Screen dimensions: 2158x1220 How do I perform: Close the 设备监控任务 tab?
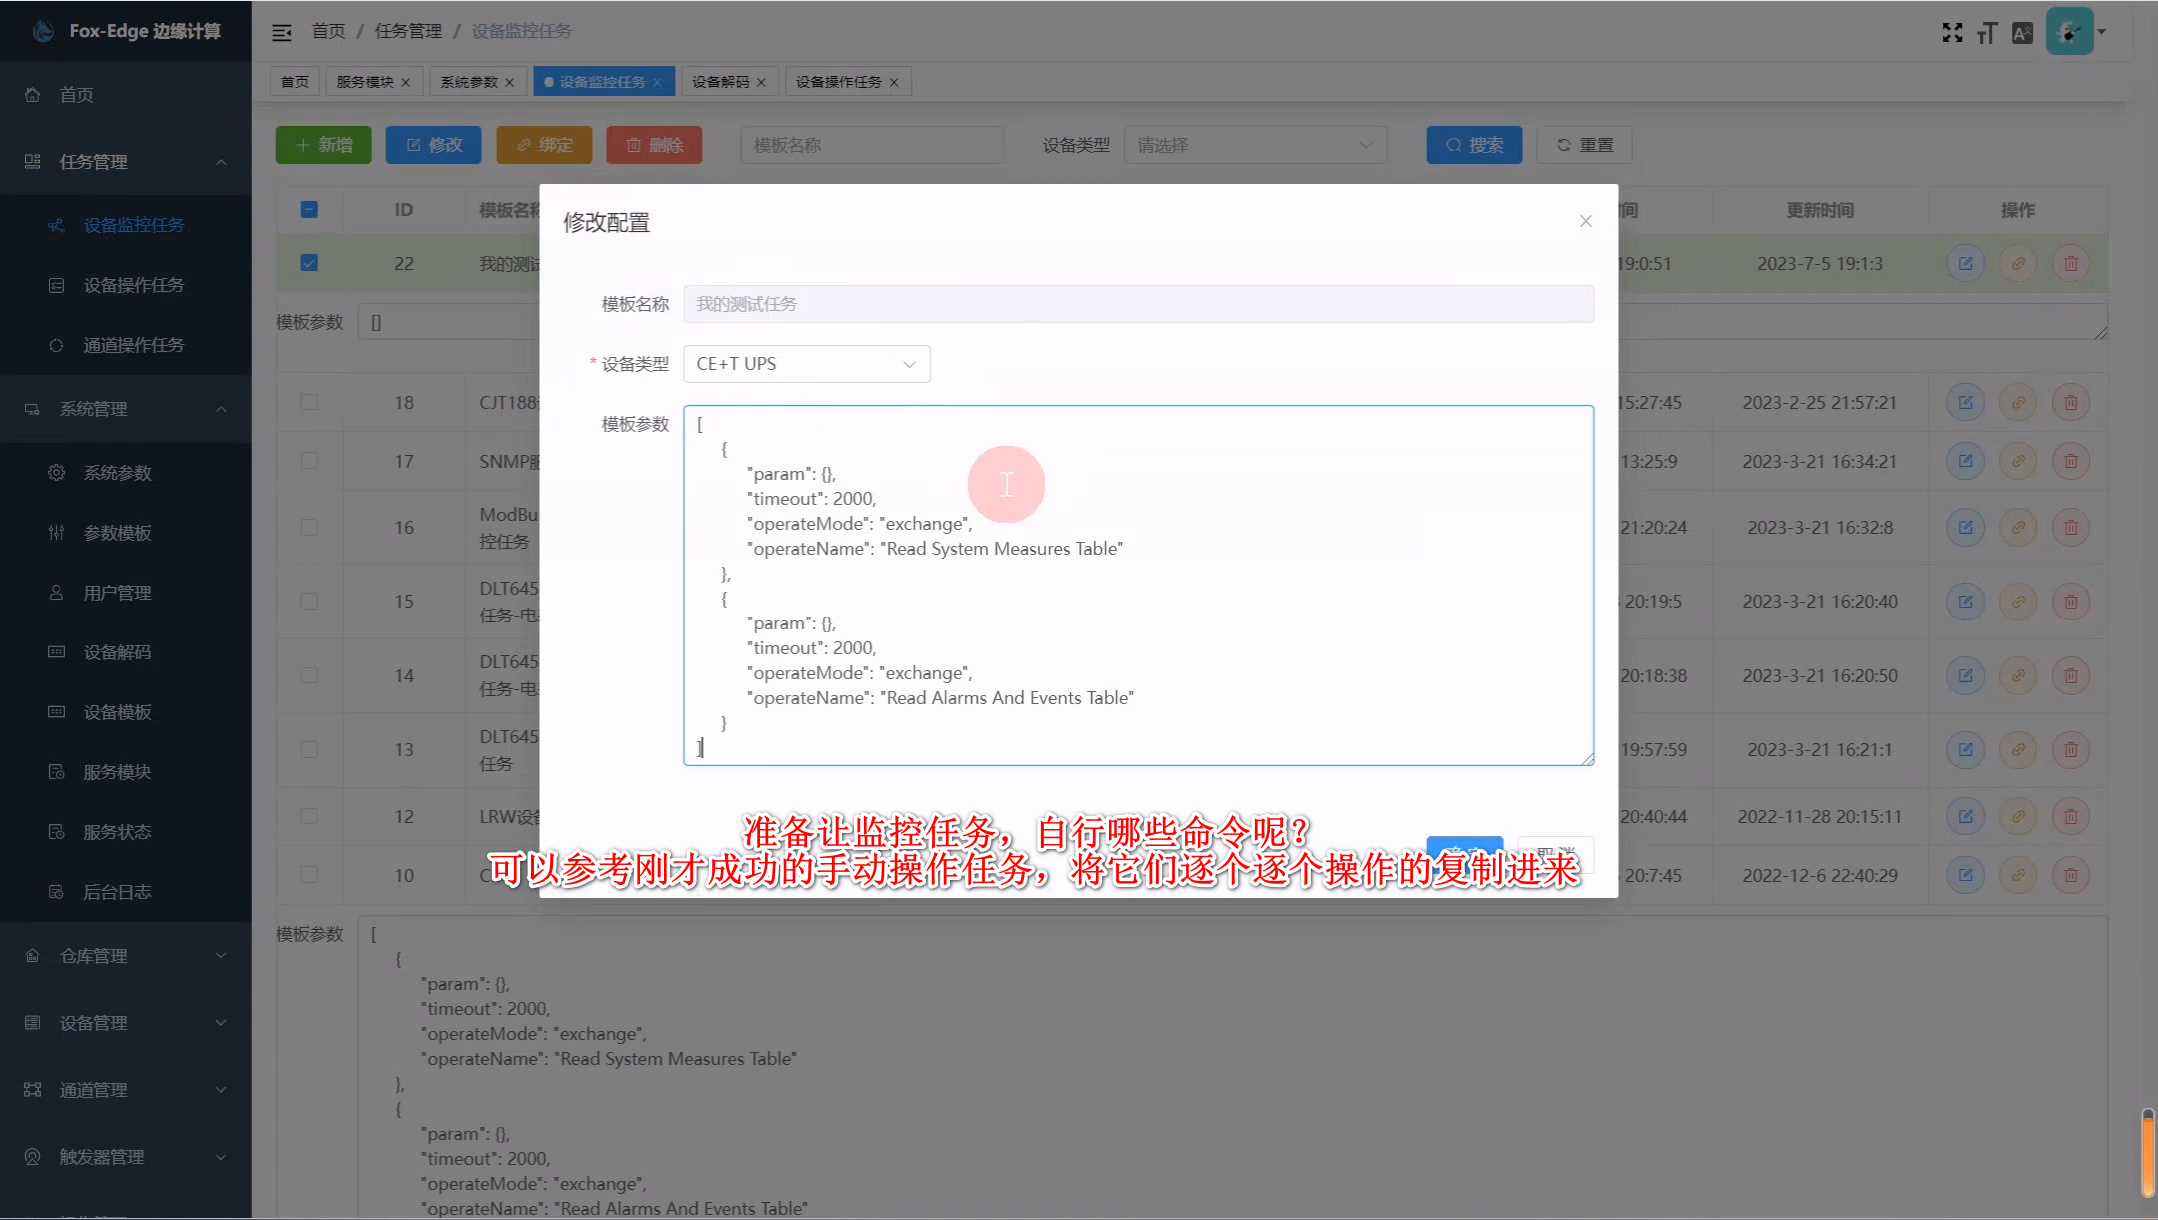click(x=657, y=83)
